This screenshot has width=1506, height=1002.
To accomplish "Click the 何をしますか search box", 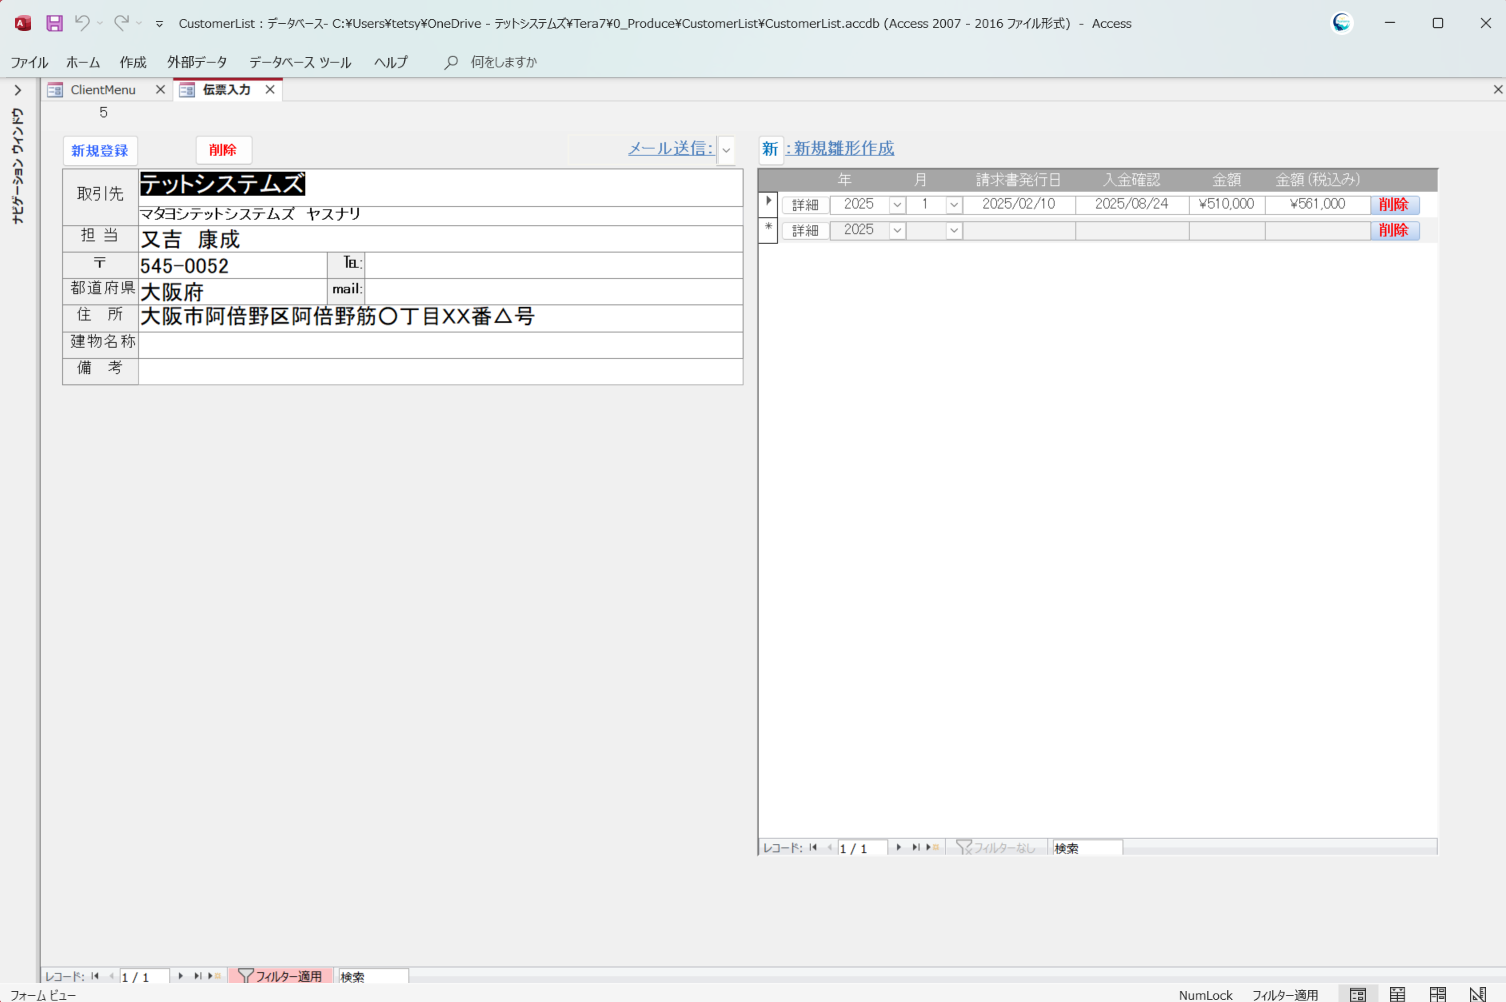I will (x=503, y=62).
